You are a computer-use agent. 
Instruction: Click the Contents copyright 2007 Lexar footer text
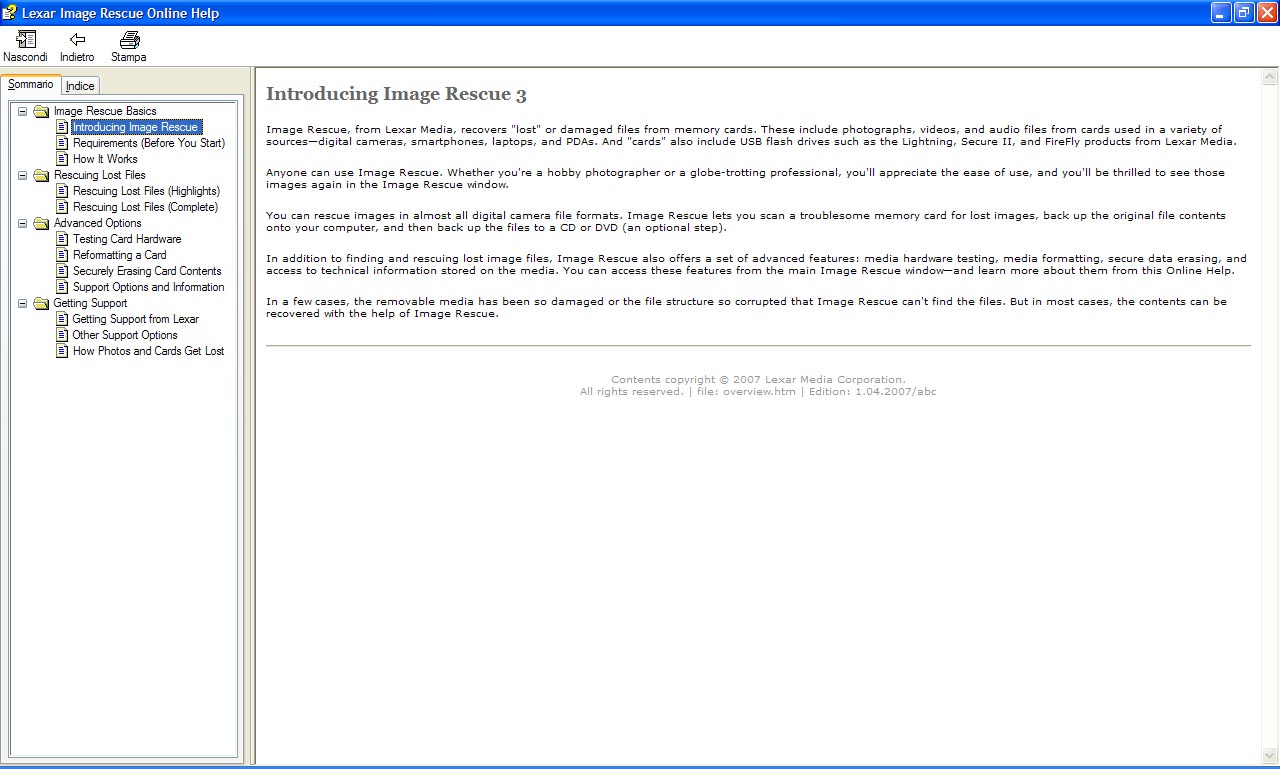point(758,380)
